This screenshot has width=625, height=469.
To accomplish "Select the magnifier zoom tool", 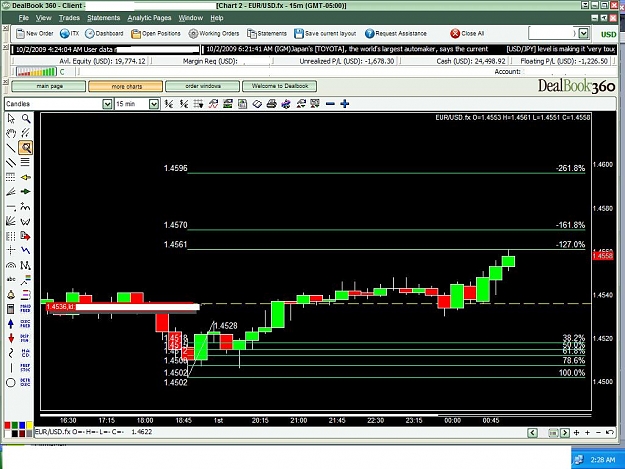I will [26, 118].
